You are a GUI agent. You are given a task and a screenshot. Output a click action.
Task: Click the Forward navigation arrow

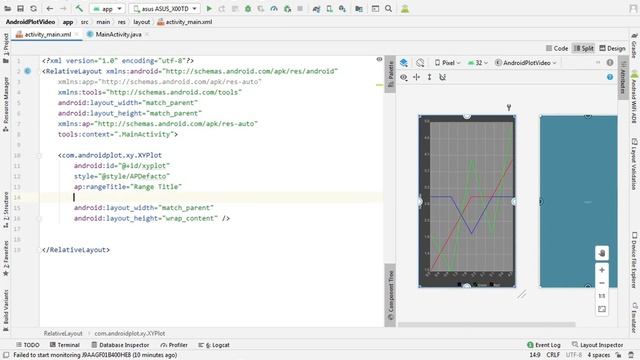[x=63, y=9]
